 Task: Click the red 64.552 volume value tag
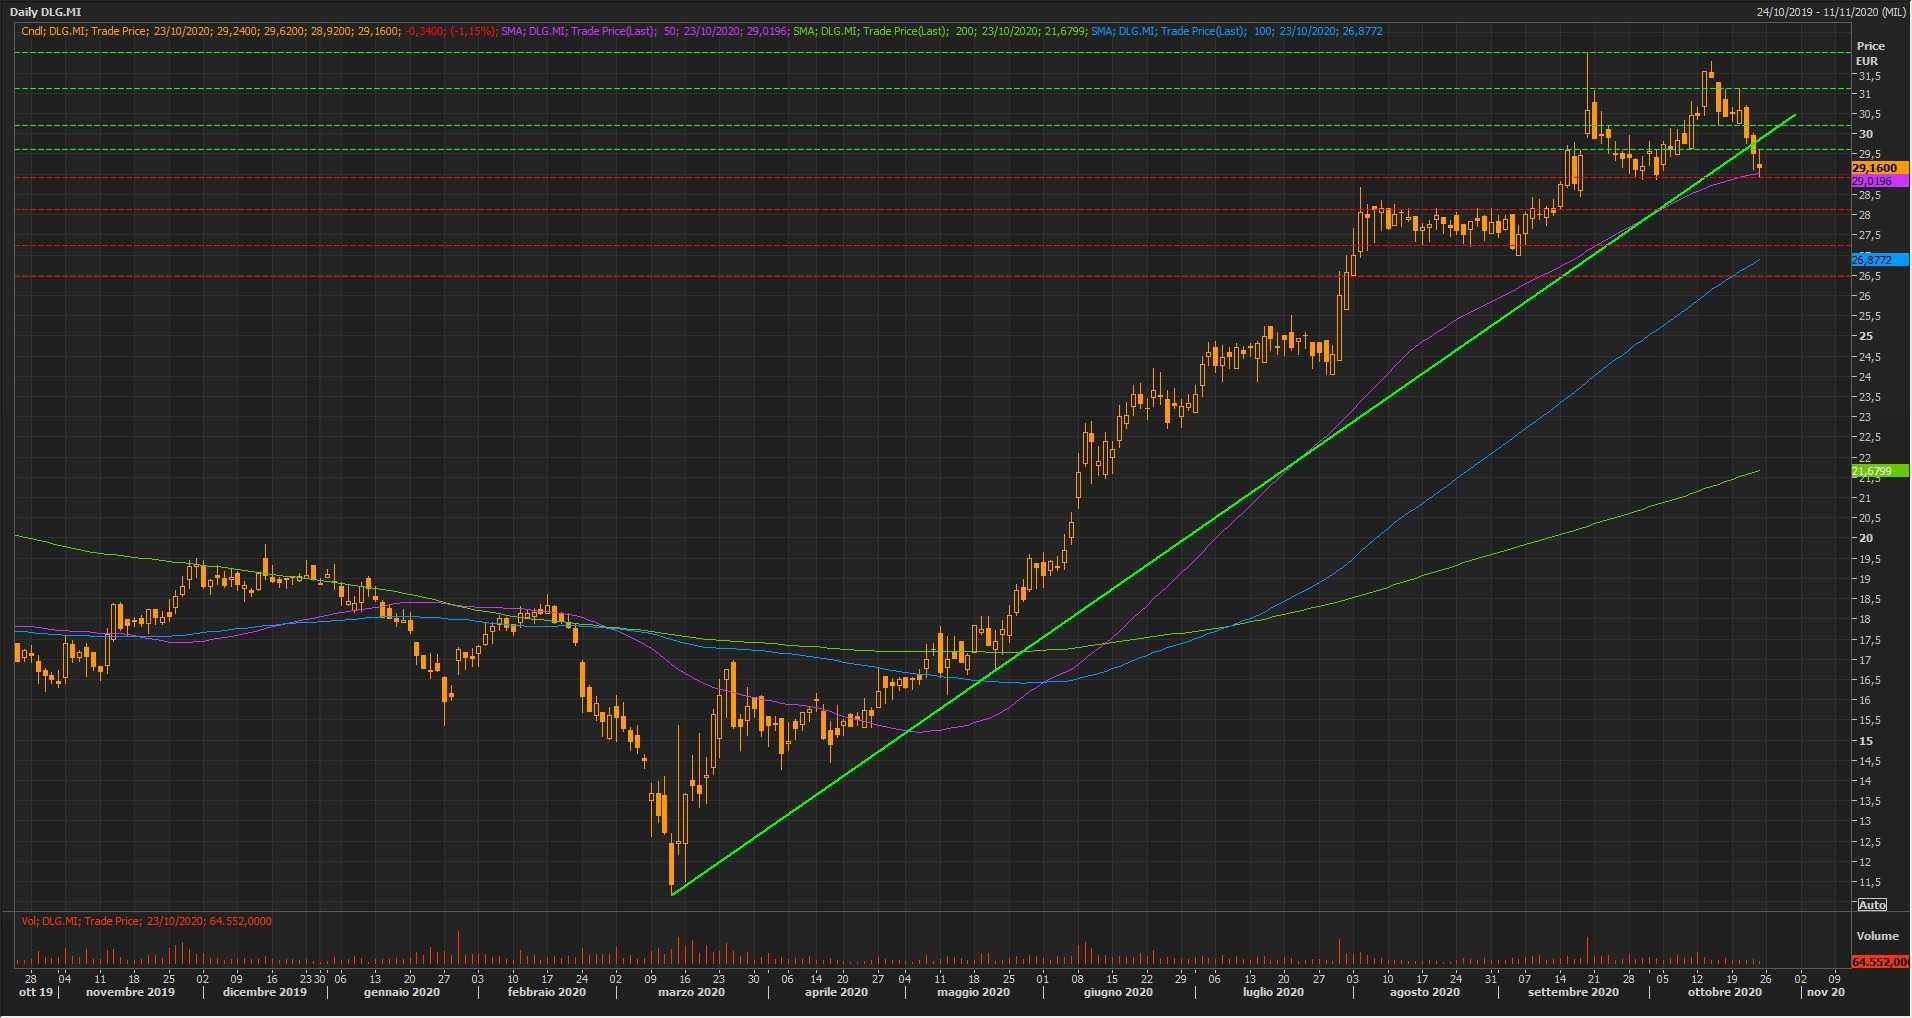pyautogui.click(x=1879, y=962)
